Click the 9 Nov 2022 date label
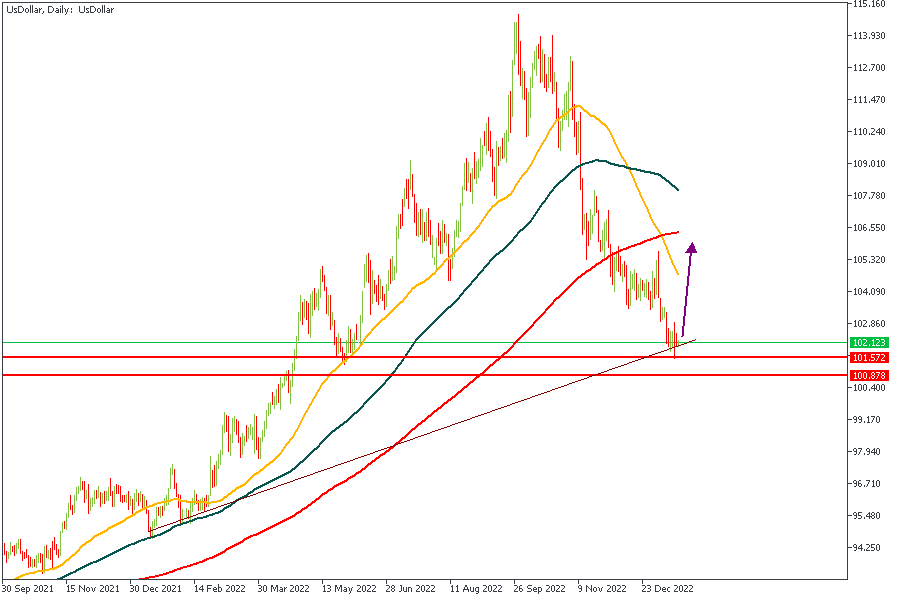900x600 pixels. (604, 589)
